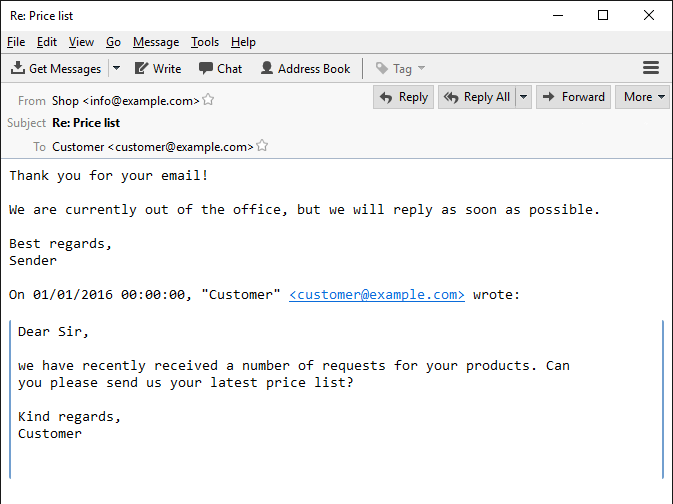Expand the Reply All dropdown arrow
673x504 pixels.
point(523,97)
